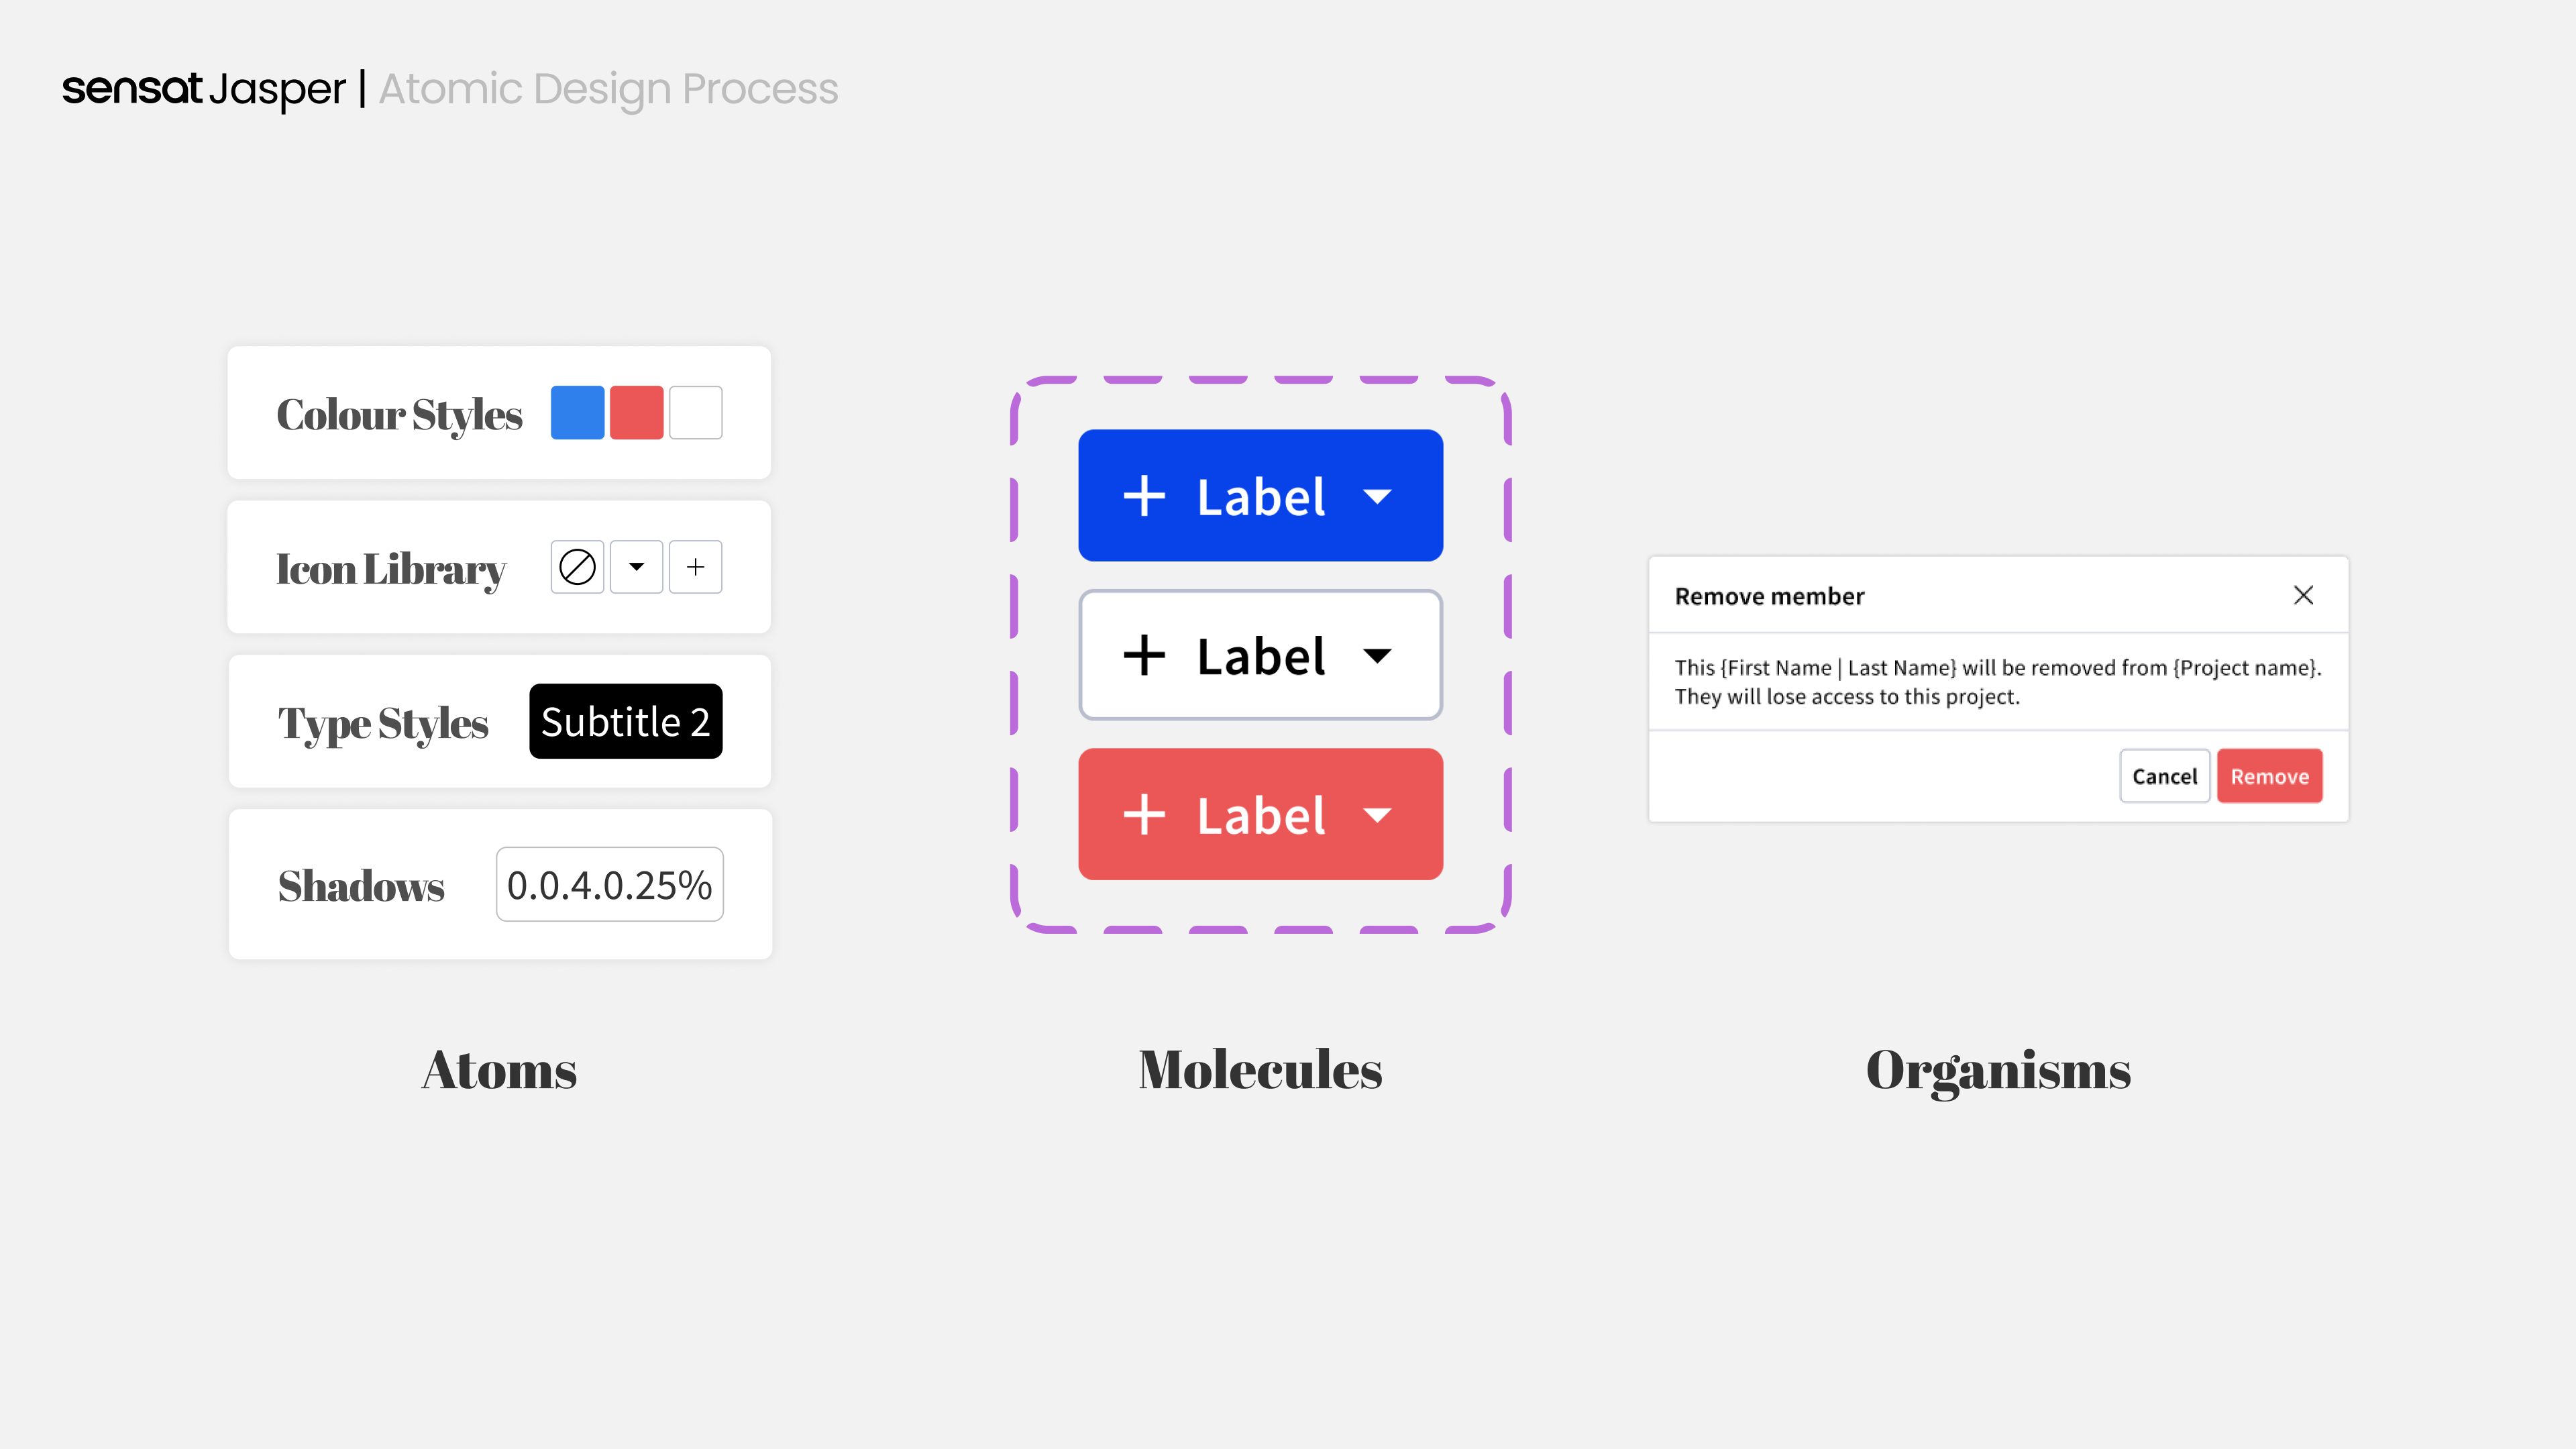This screenshot has height=1449, width=2576.
Task: Click the small plus icon in Icon Library
Action: [695, 567]
